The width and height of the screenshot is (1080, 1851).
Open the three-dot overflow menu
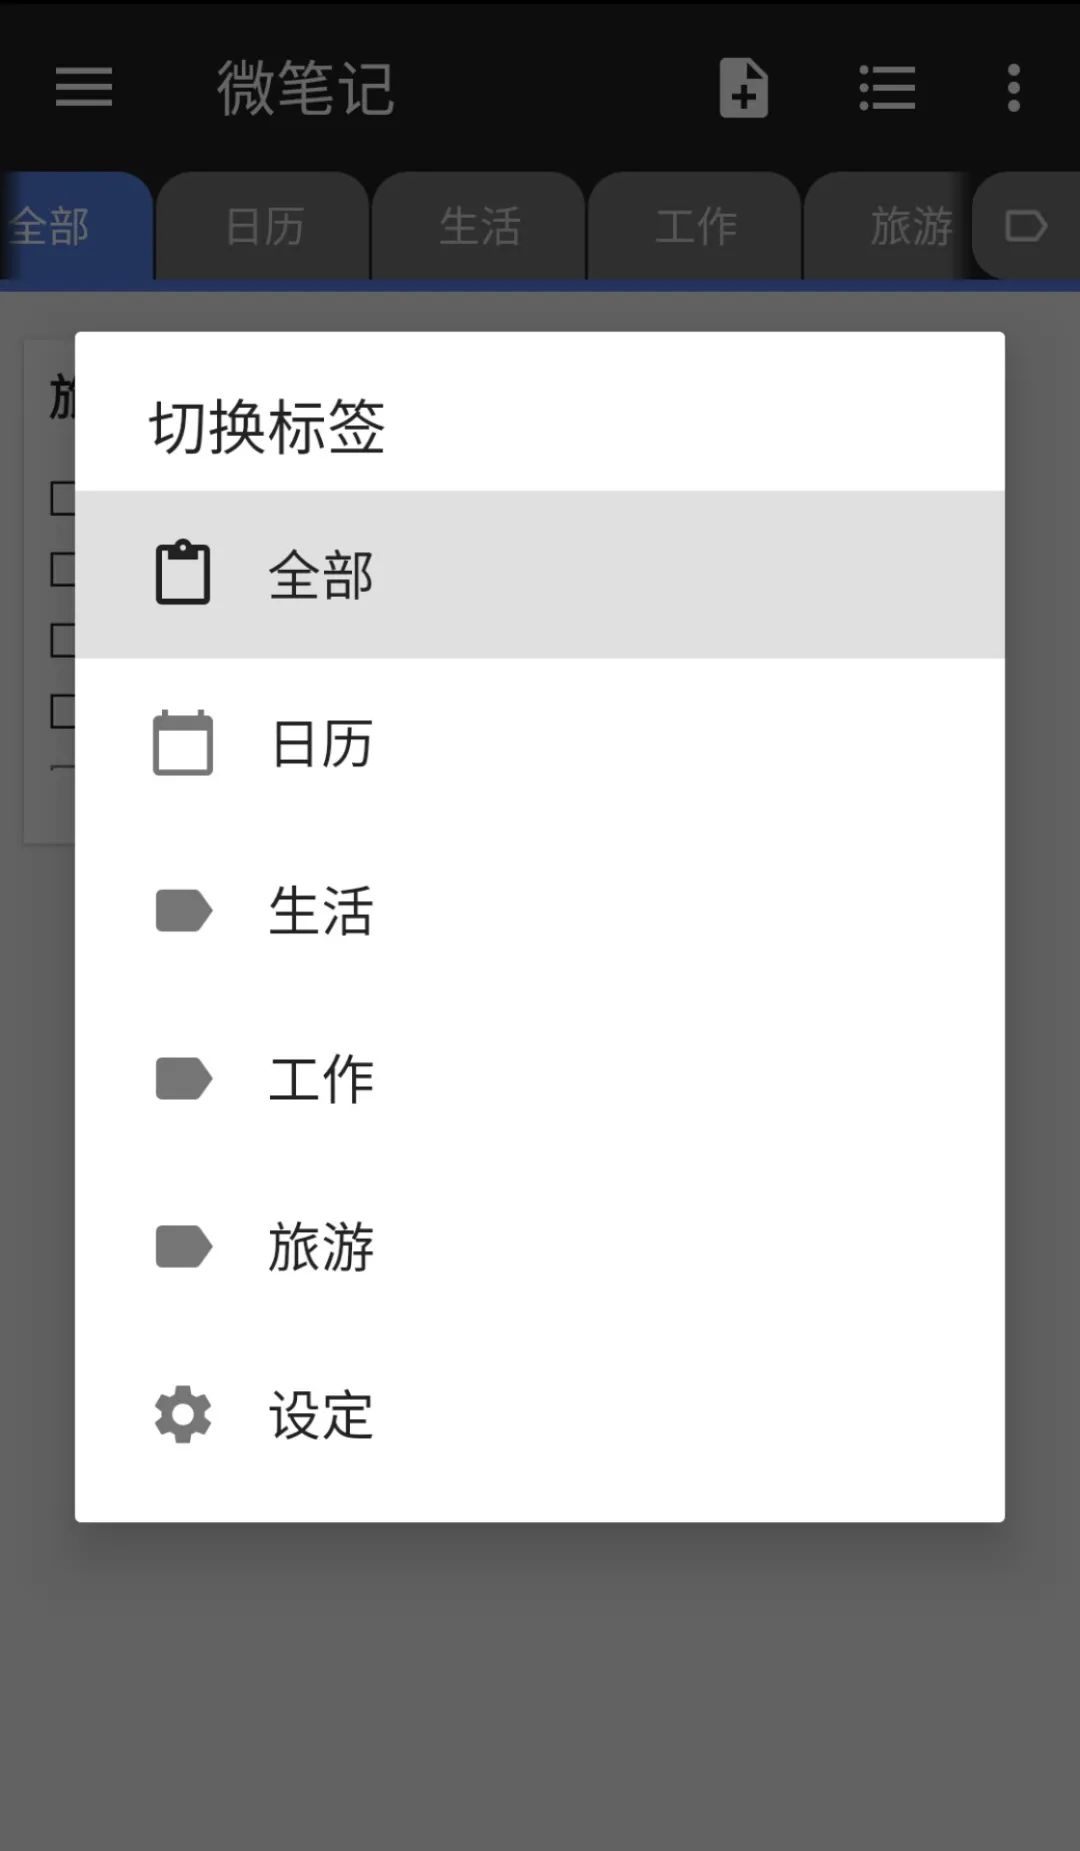[1014, 87]
